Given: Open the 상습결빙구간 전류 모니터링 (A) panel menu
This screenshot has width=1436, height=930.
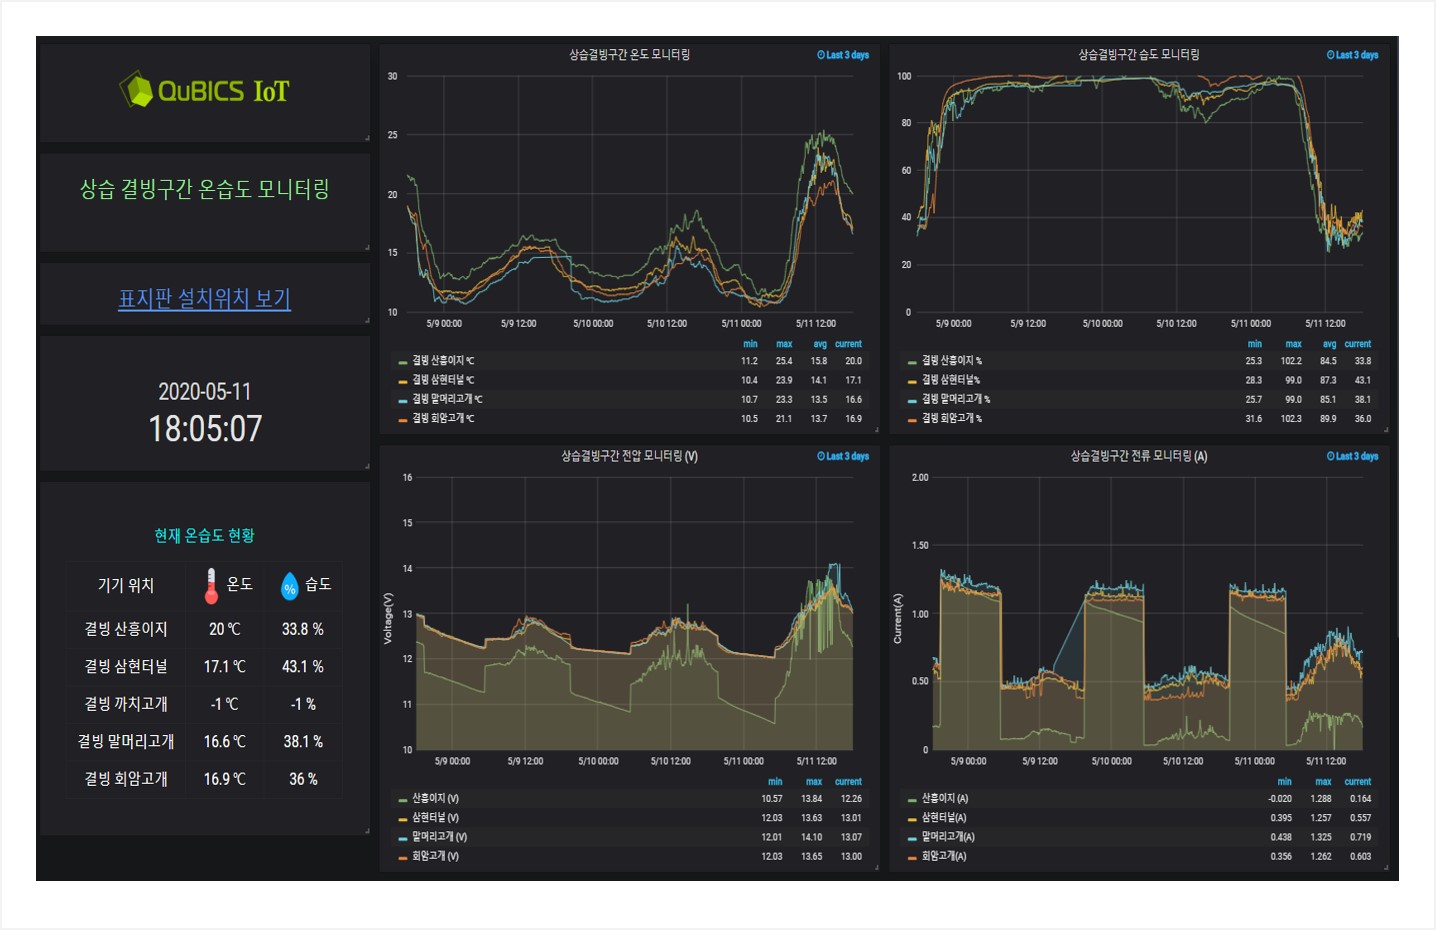Looking at the screenshot, I should 1138,456.
